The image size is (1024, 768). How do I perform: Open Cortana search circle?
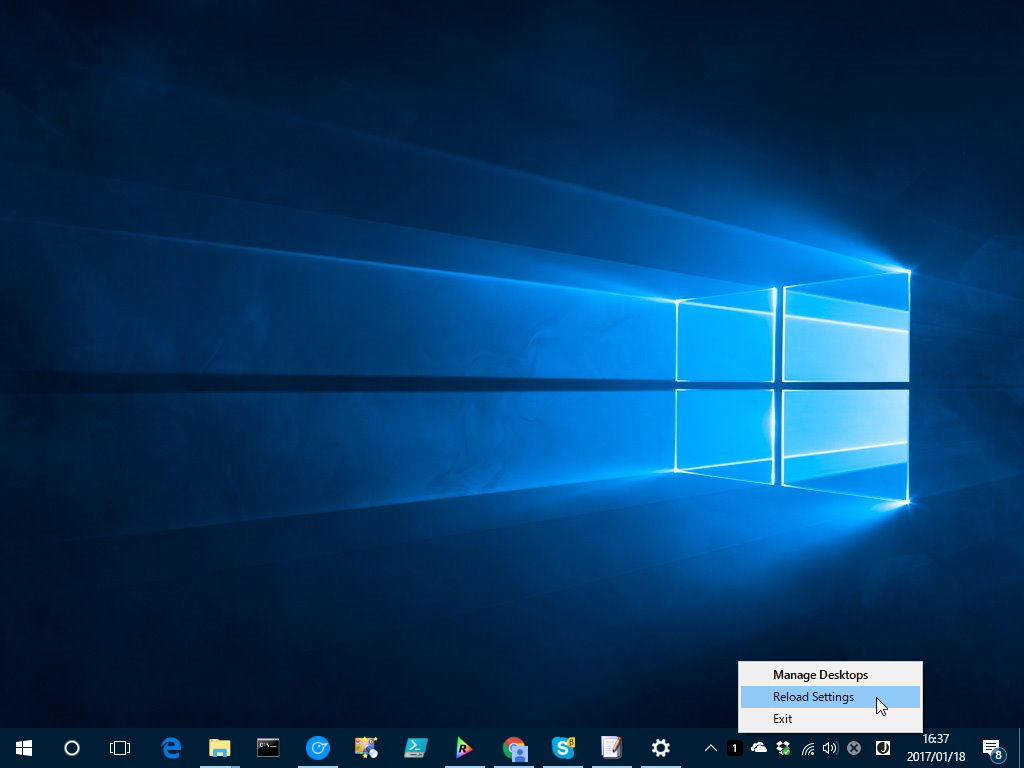(71, 747)
